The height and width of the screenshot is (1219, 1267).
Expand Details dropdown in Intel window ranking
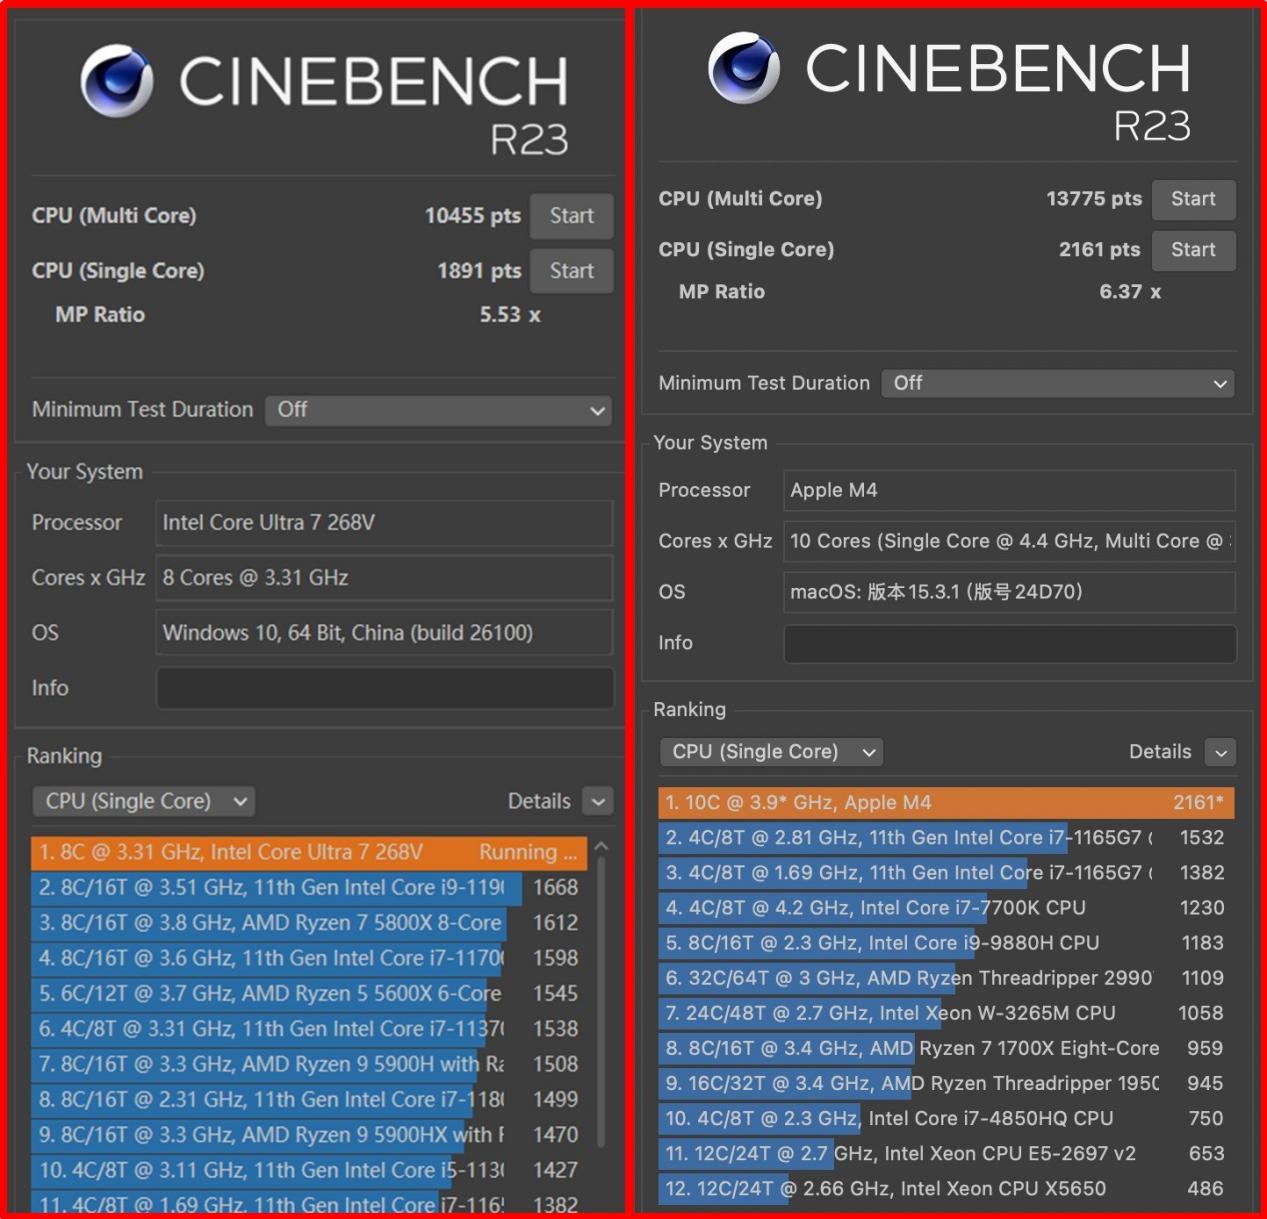click(x=598, y=801)
